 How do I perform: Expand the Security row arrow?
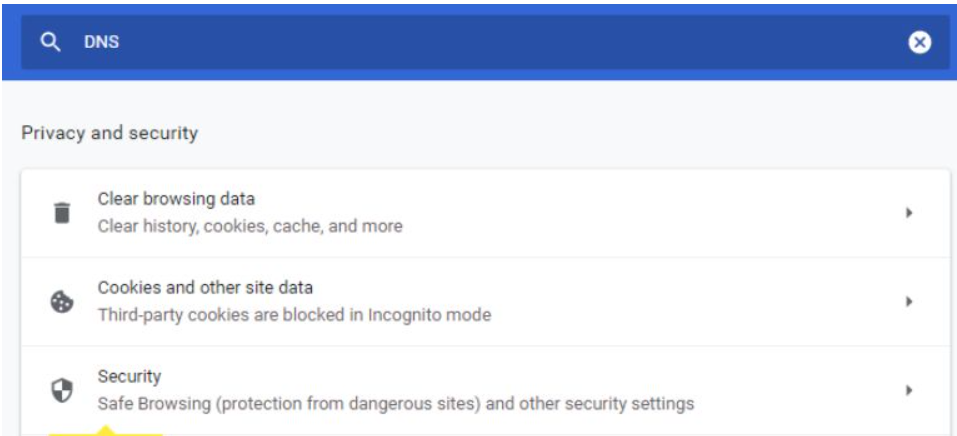909,390
